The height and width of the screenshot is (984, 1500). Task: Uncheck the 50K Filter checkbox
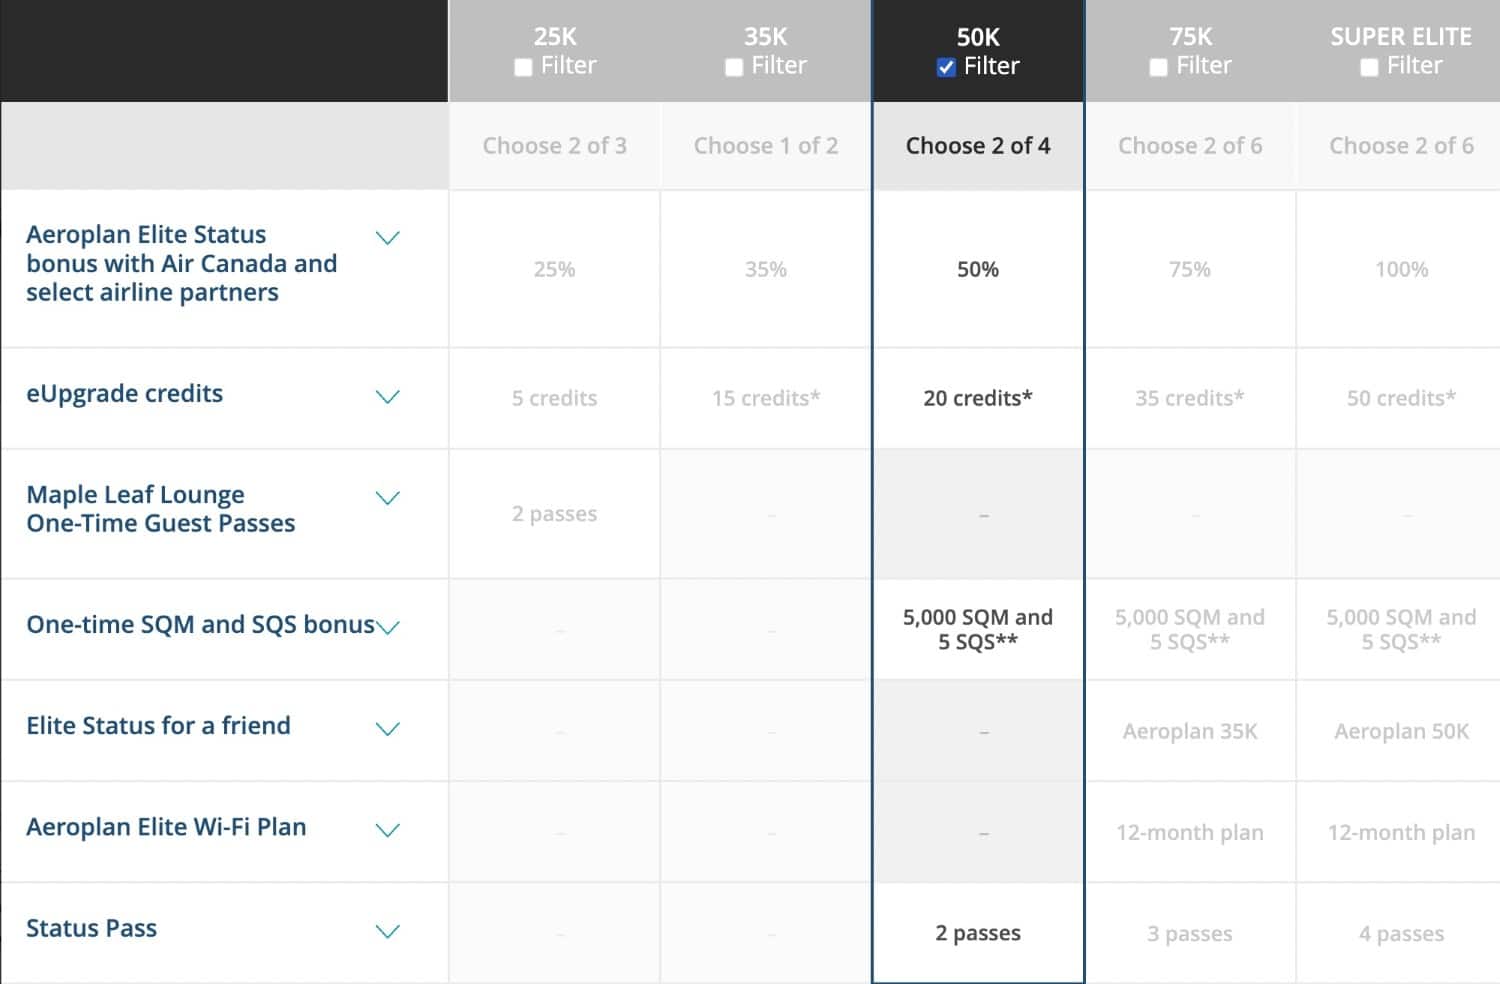[946, 68]
